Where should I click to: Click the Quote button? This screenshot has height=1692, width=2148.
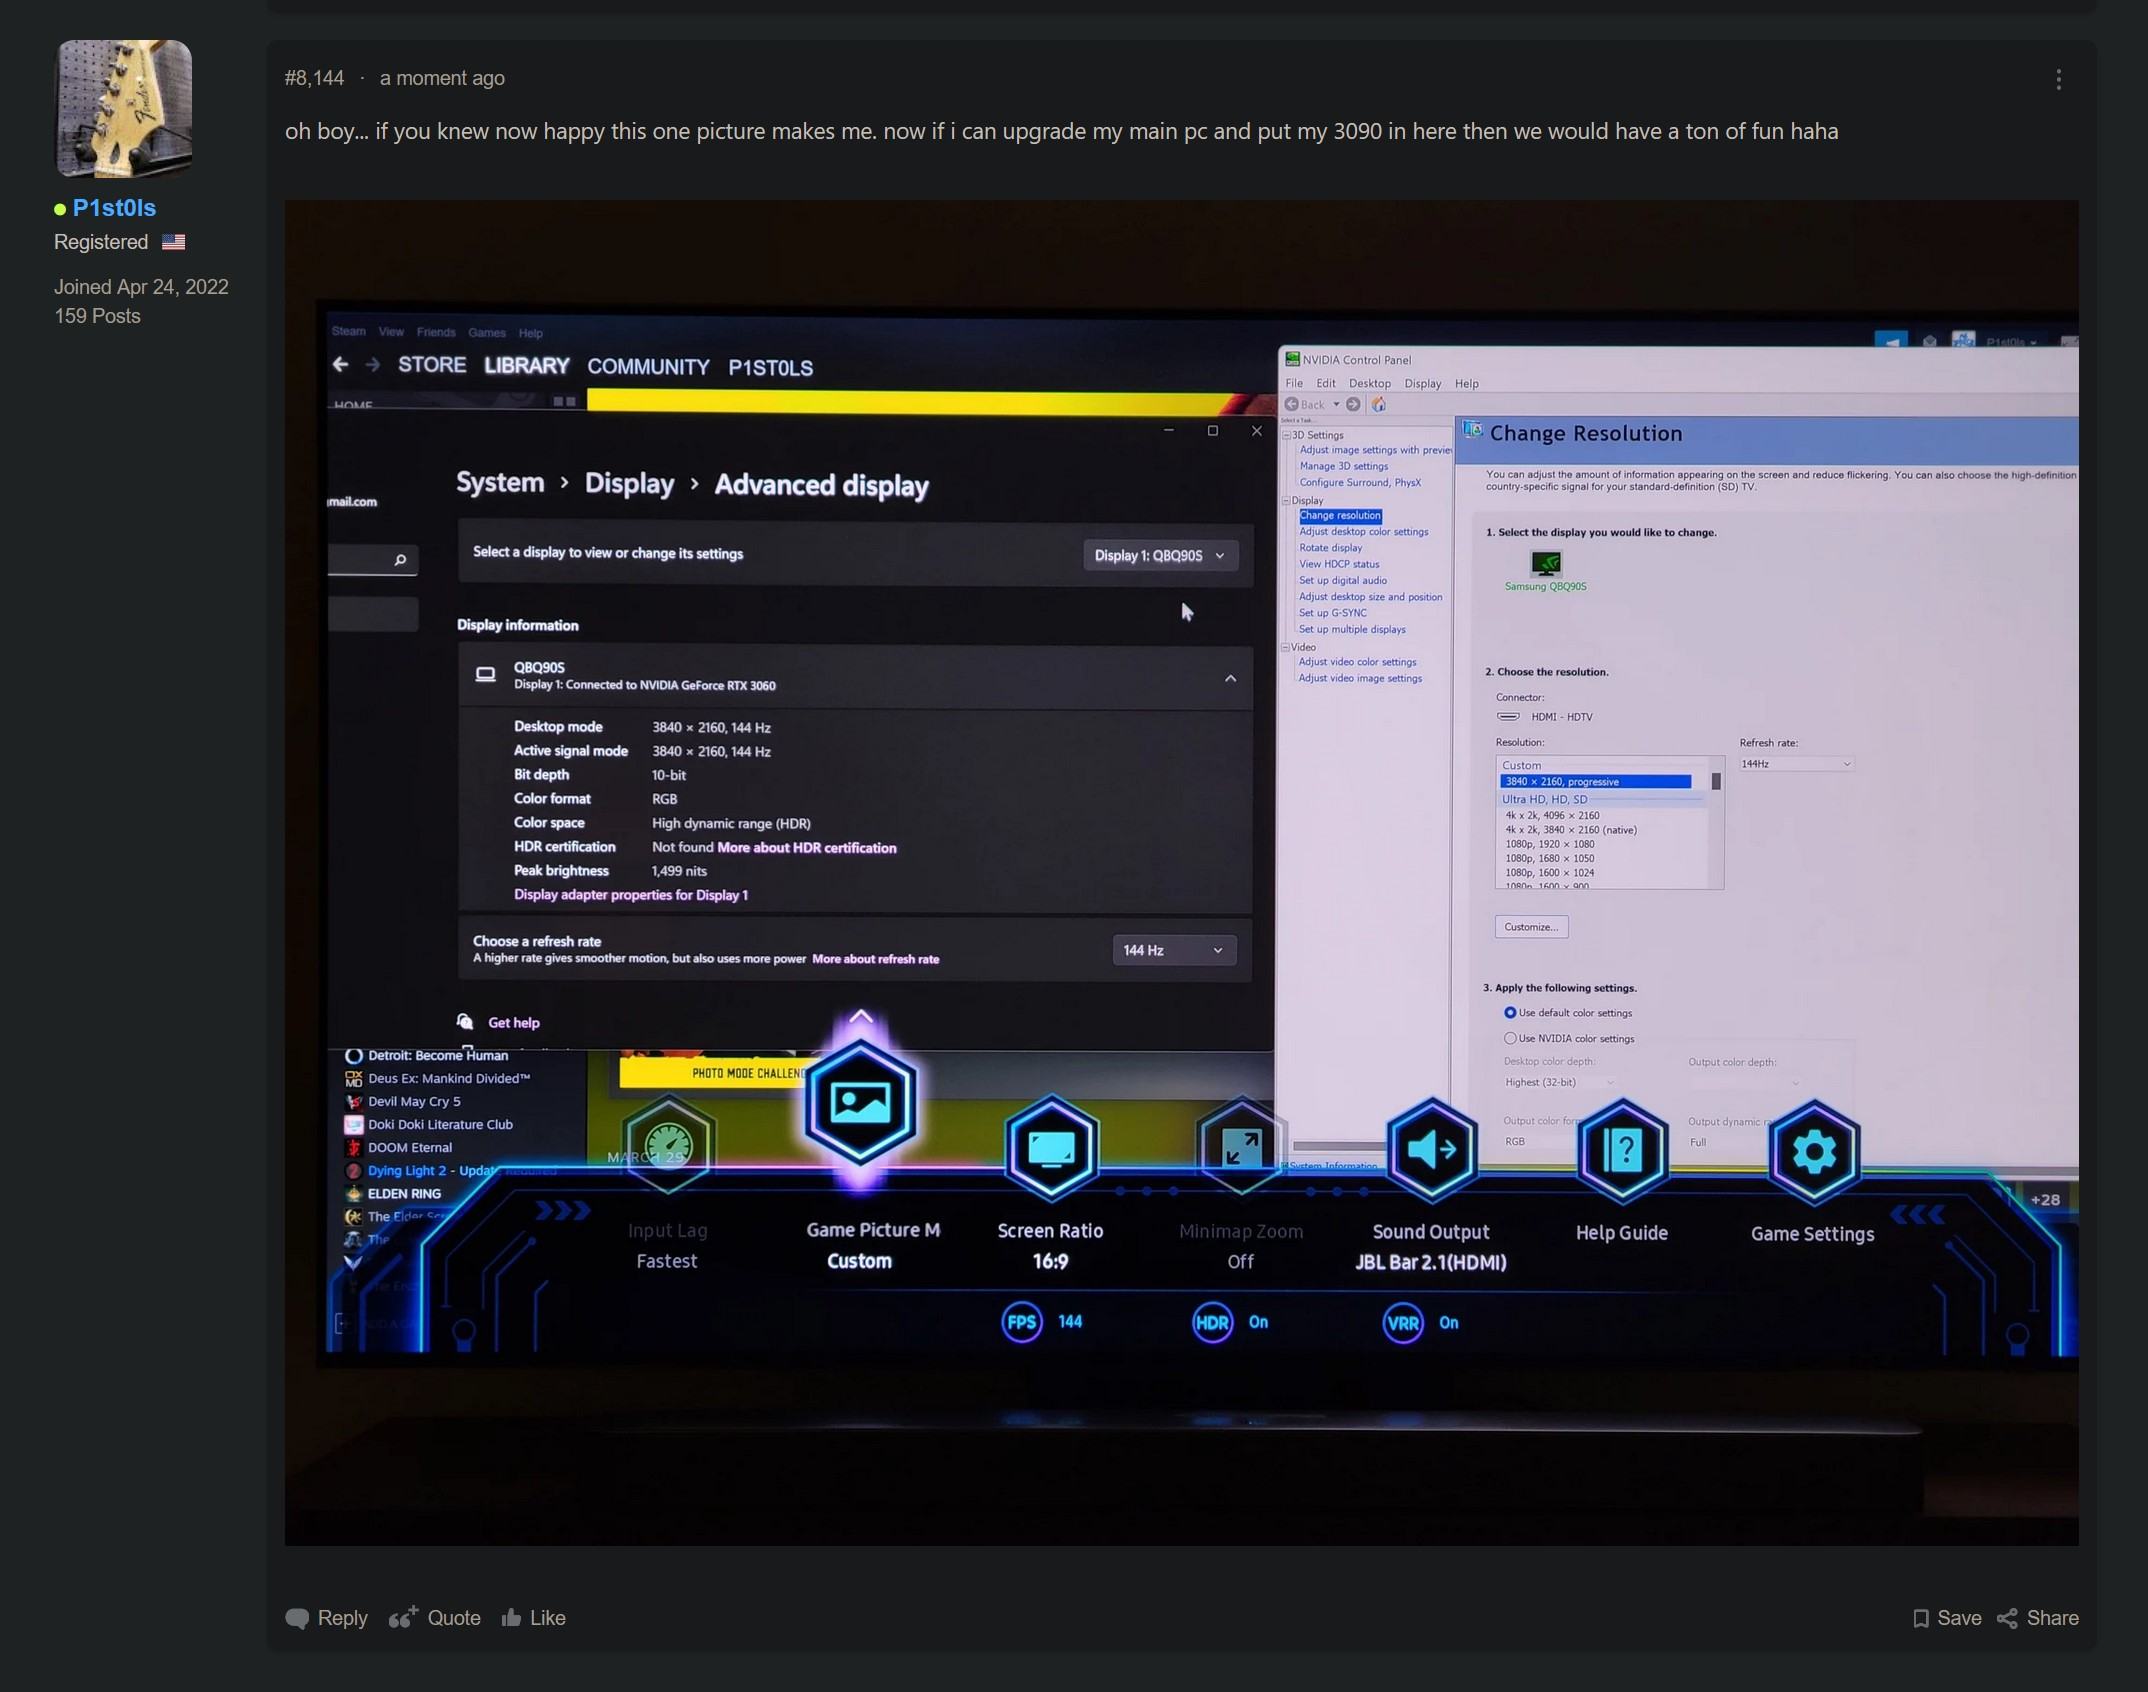click(434, 1618)
